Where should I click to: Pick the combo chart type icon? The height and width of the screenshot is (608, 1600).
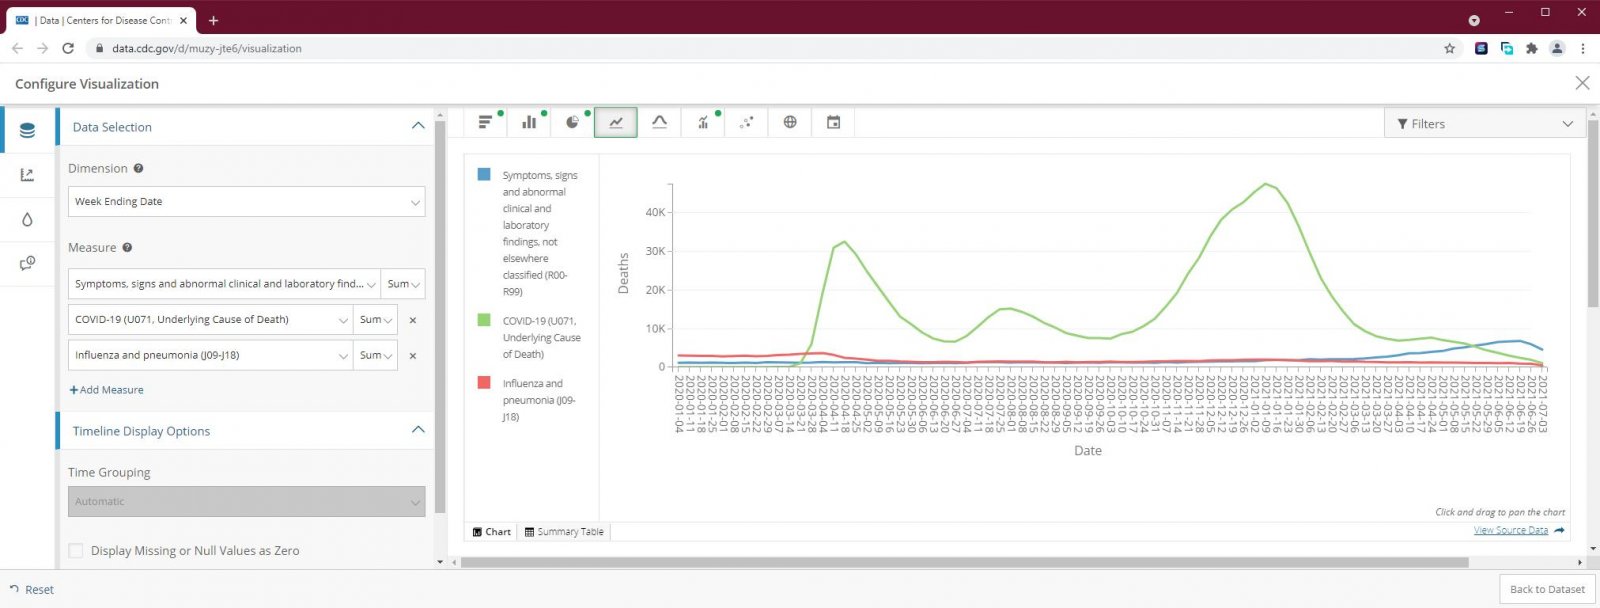coord(703,123)
